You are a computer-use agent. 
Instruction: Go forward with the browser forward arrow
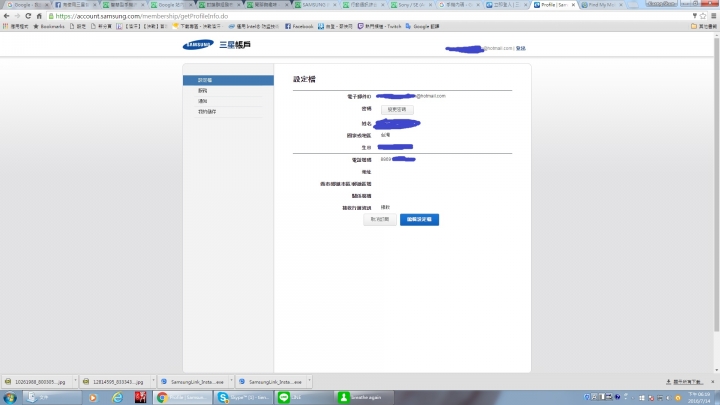[17, 16]
